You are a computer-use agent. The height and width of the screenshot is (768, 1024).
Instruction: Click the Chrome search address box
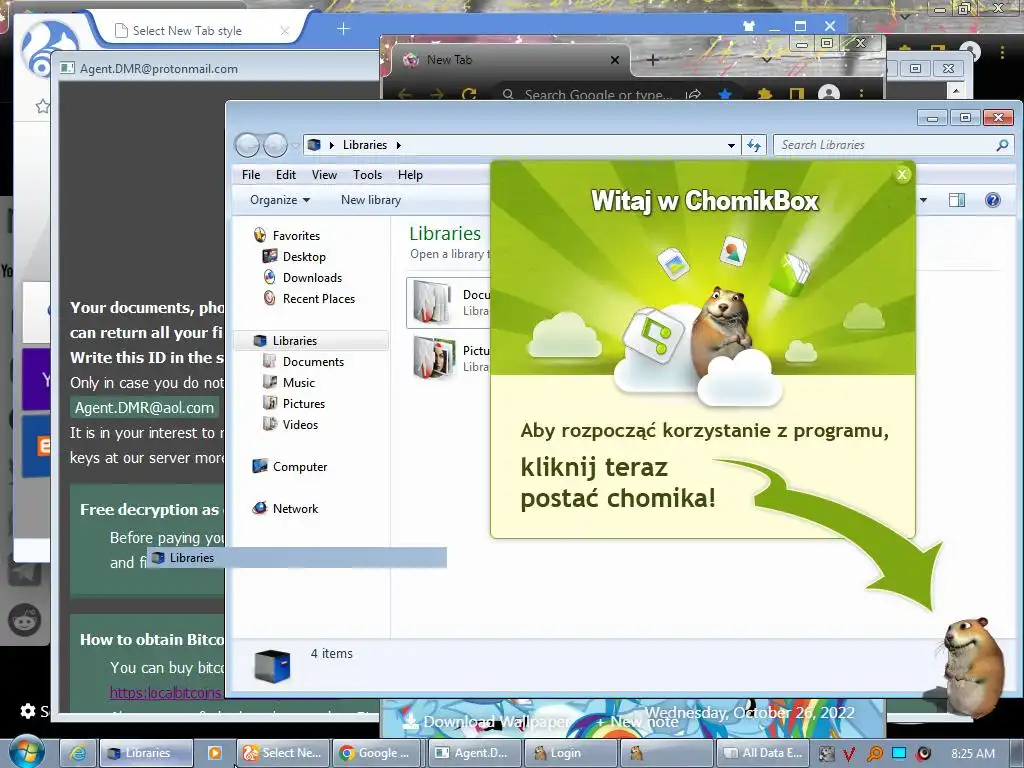(598, 95)
